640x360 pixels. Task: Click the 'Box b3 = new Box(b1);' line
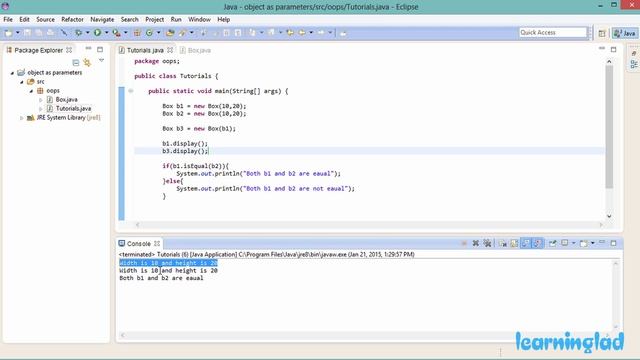[199, 129]
